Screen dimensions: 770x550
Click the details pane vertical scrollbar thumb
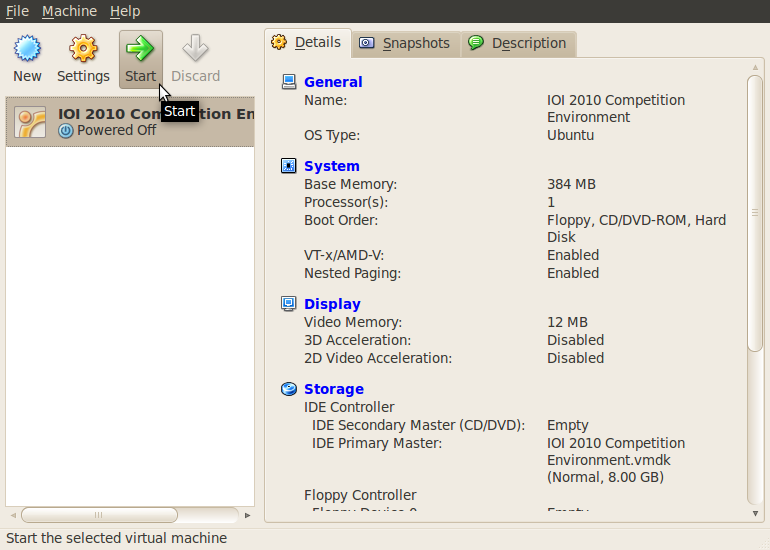(755, 213)
